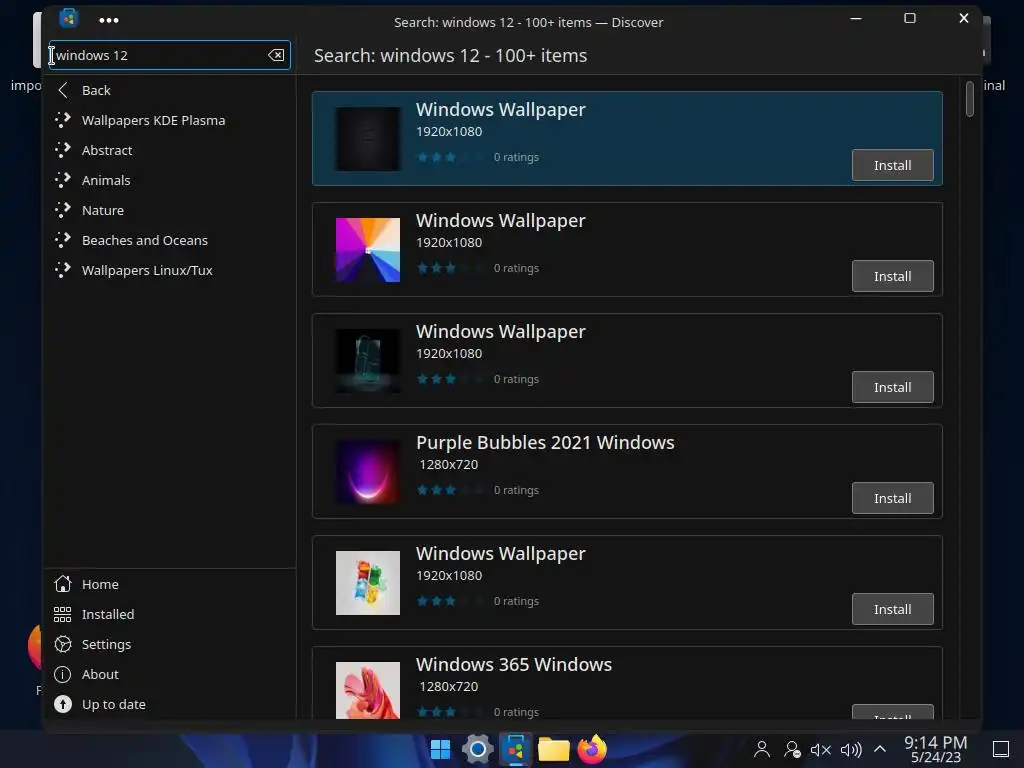1024x768 pixels.
Task: Open the teal glass wallpaper thumbnail
Action: click(368, 361)
